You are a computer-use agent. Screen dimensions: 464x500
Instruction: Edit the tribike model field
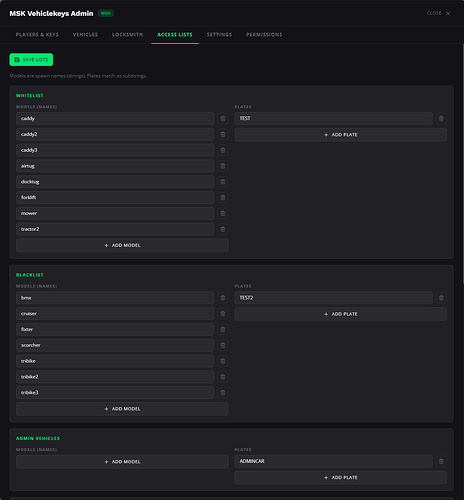coord(115,361)
